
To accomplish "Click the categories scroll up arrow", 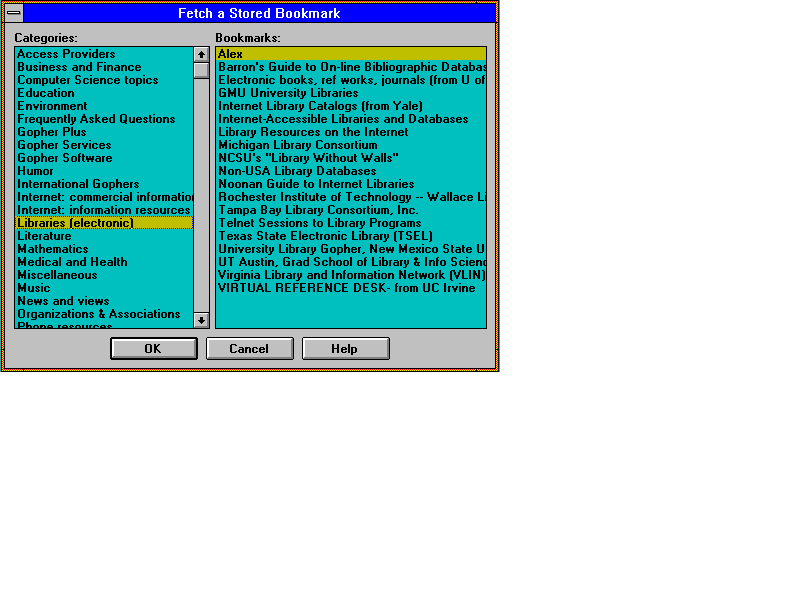I will (201, 54).
